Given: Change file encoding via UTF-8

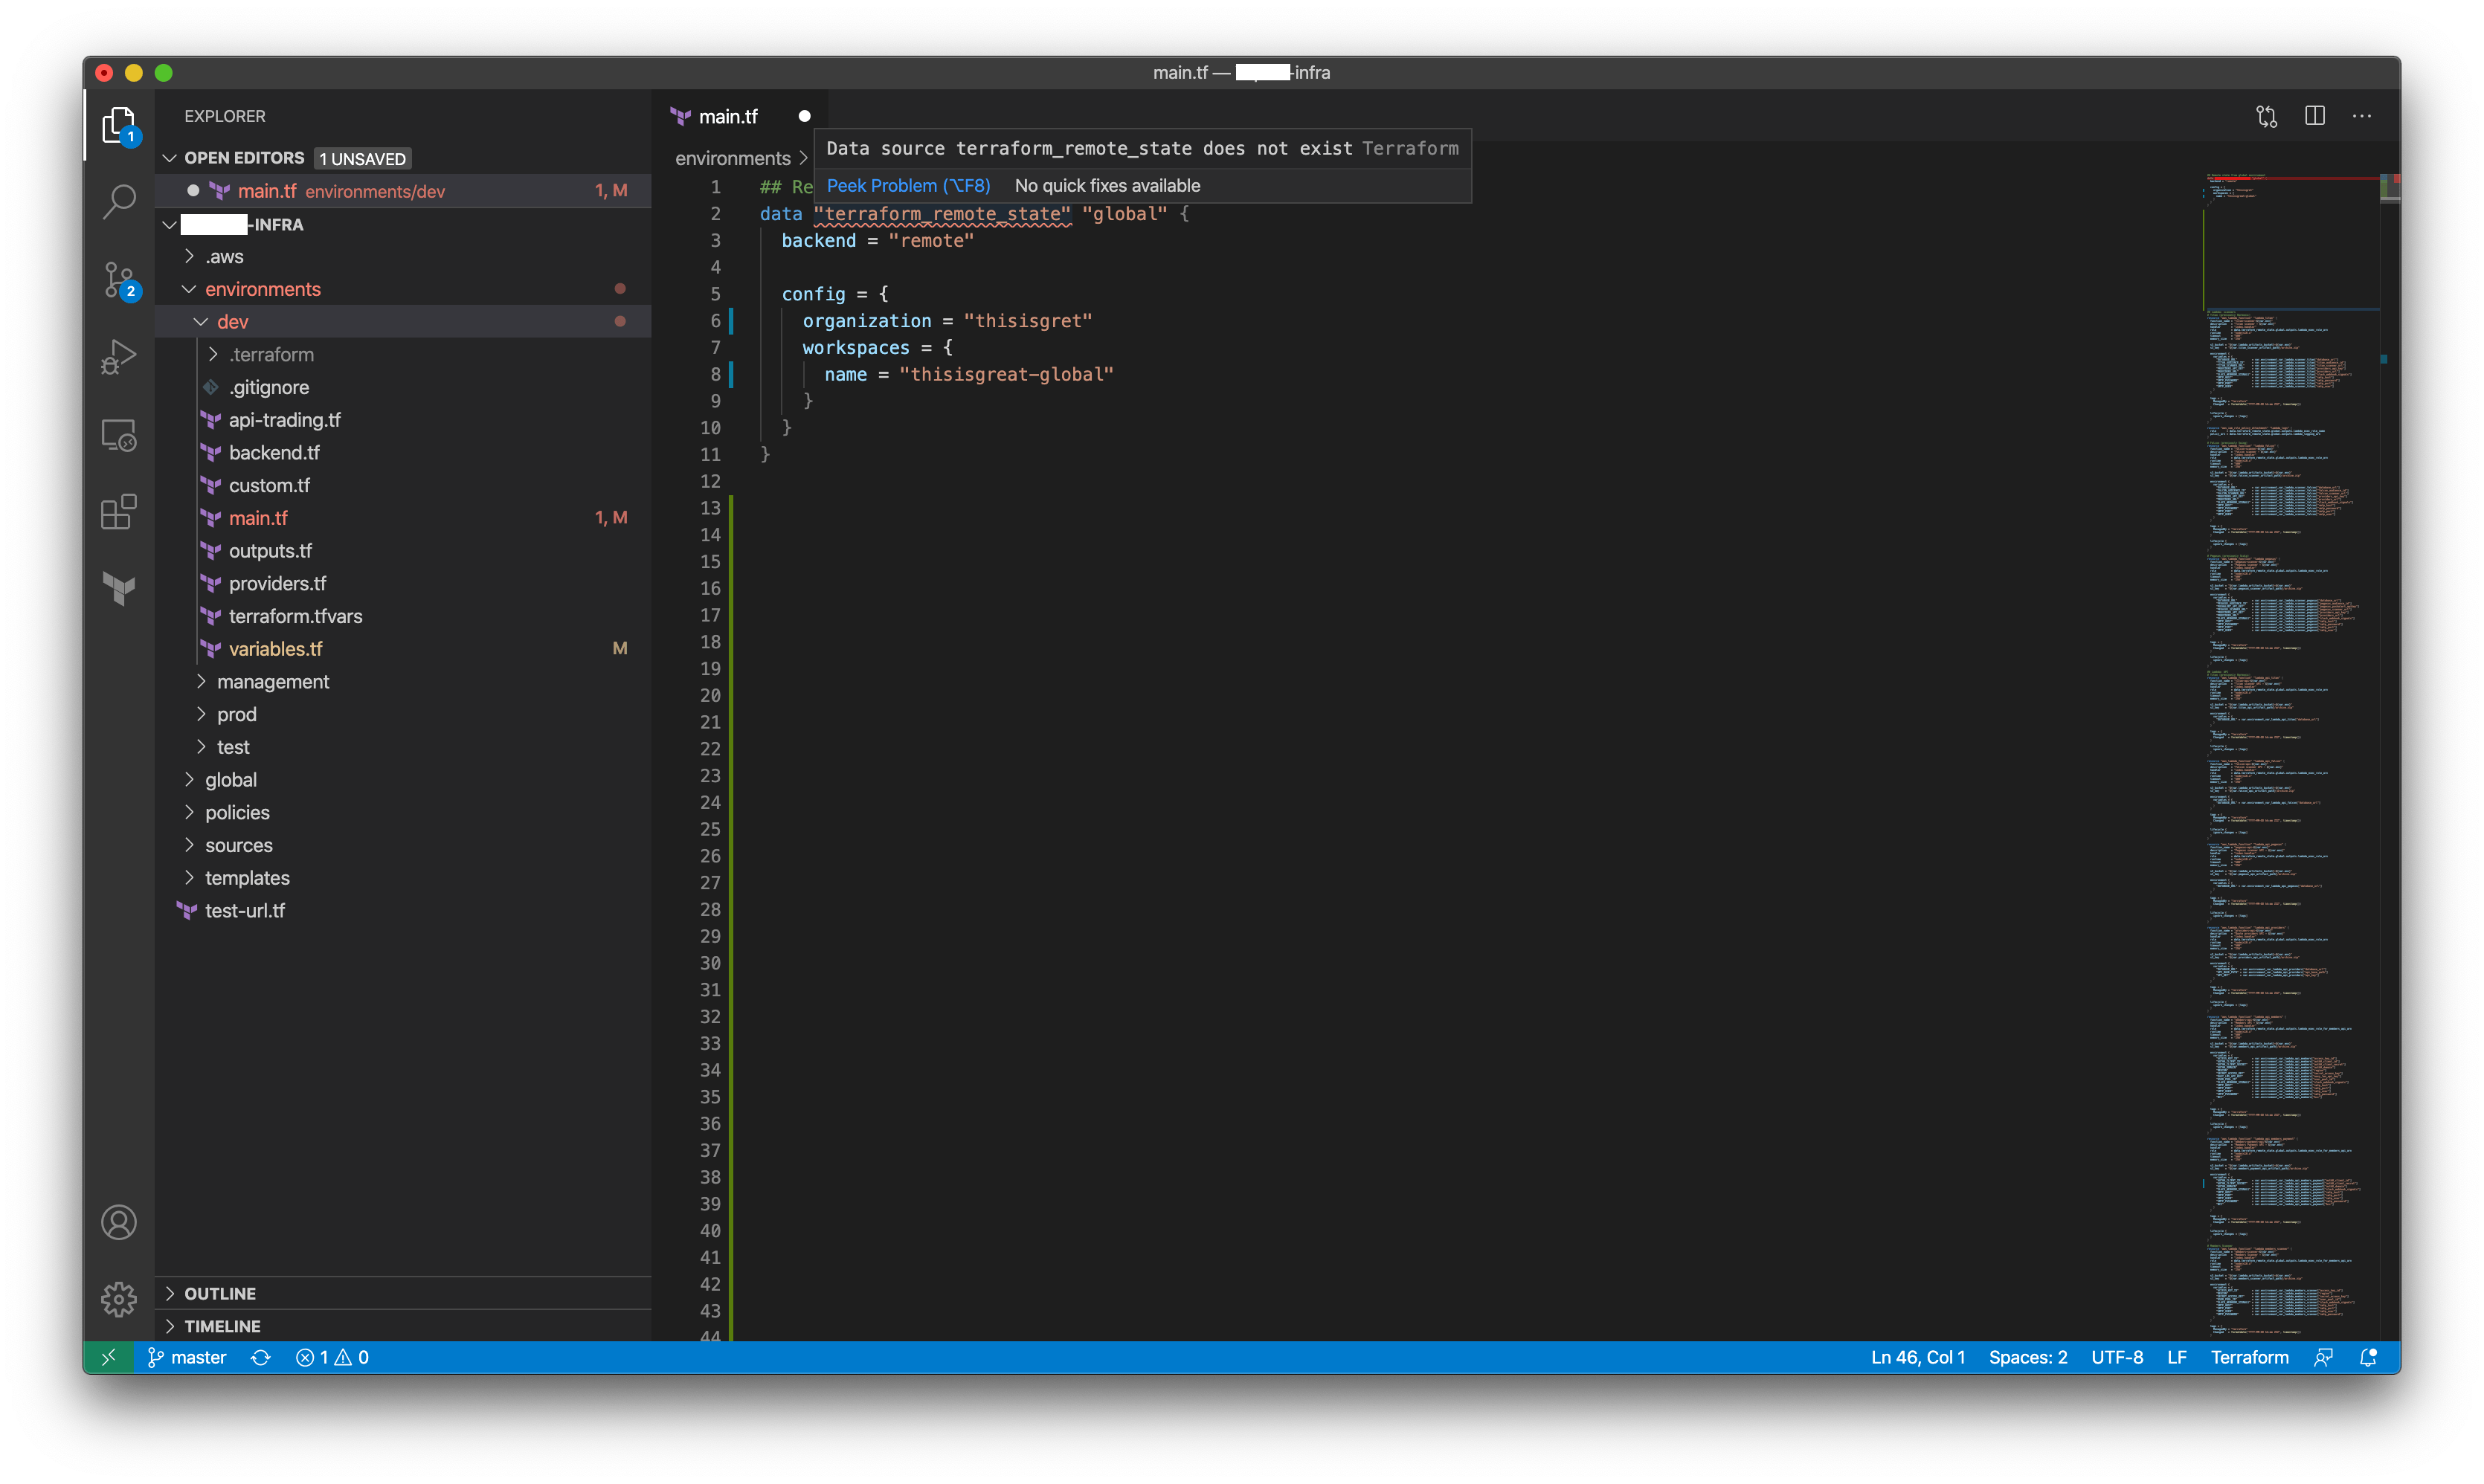Looking at the screenshot, I should click(2116, 1357).
